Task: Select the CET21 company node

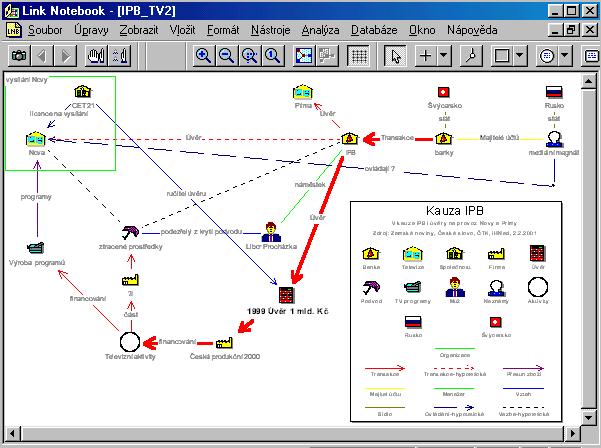Action: pyautogui.click(x=83, y=92)
